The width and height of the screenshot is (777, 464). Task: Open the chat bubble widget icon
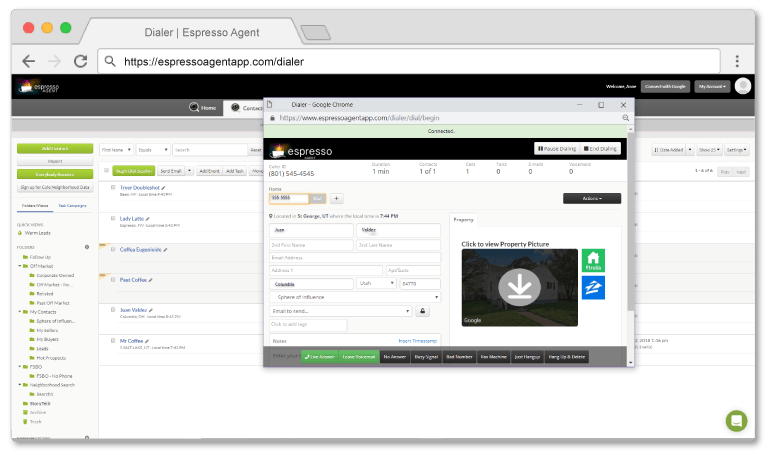point(736,421)
